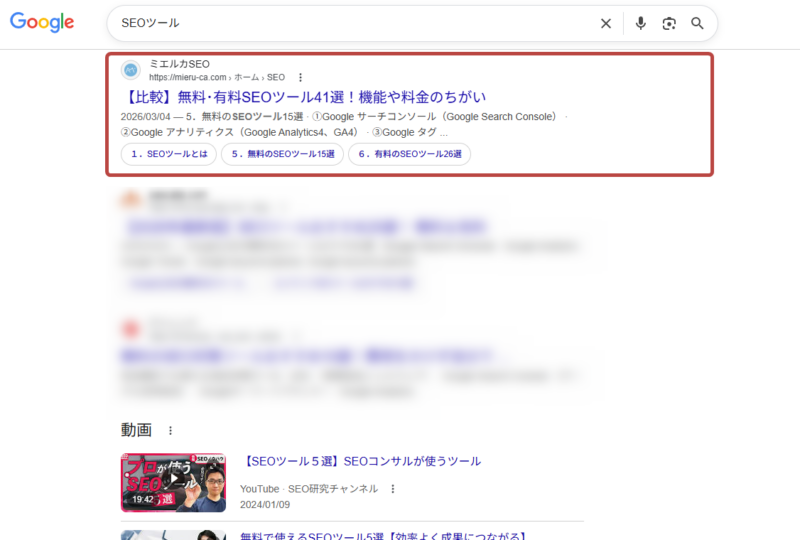This screenshot has height=540, width=800.
Task: Select the 5．無料のSEOツール15選 chip
Action: [x=282, y=154]
